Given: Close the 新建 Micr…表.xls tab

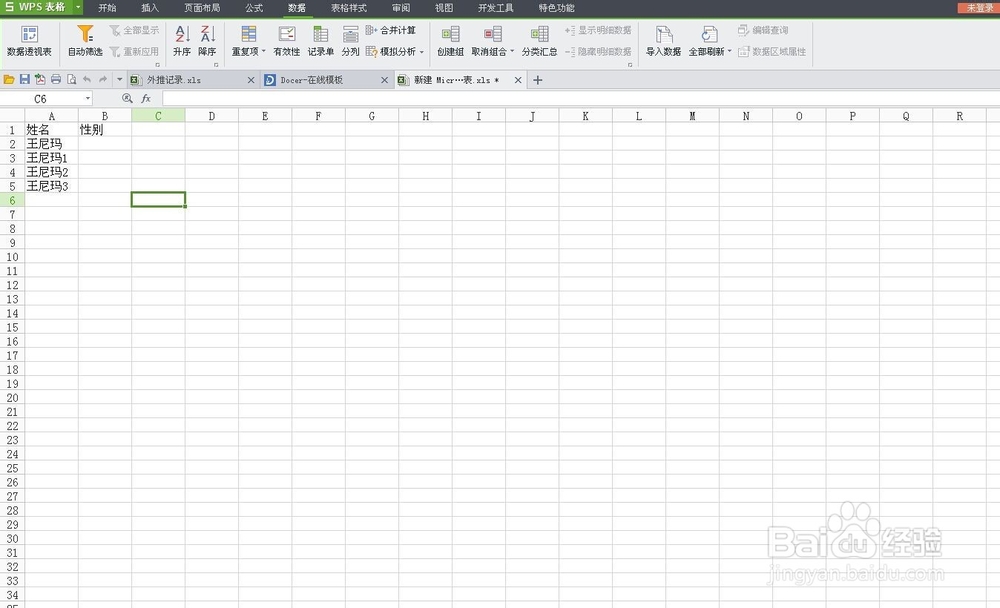Looking at the screenshot, I should (x=518, y=80).
